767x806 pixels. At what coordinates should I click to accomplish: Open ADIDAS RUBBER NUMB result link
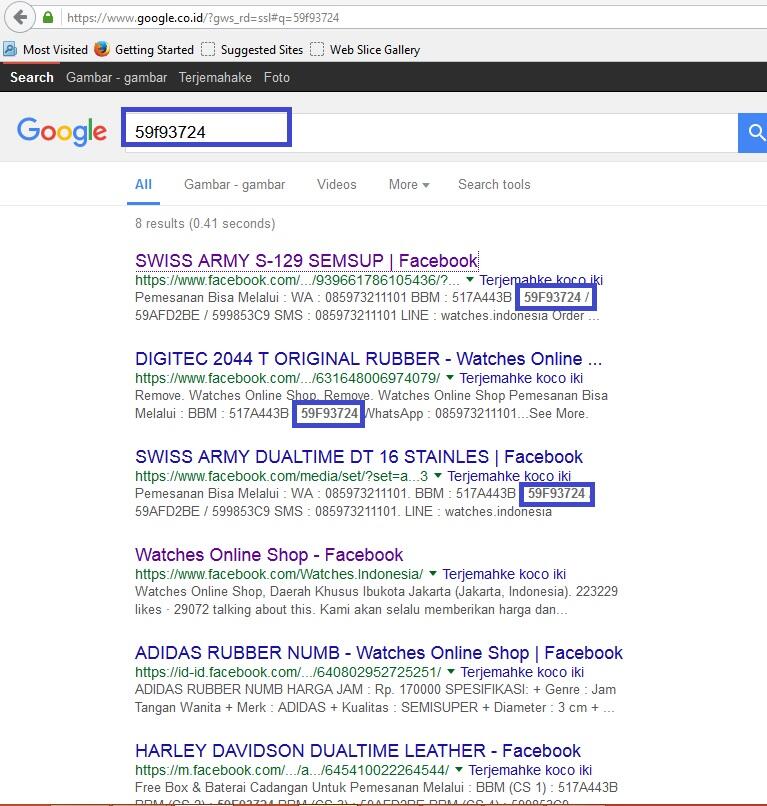tap(379, 653)
